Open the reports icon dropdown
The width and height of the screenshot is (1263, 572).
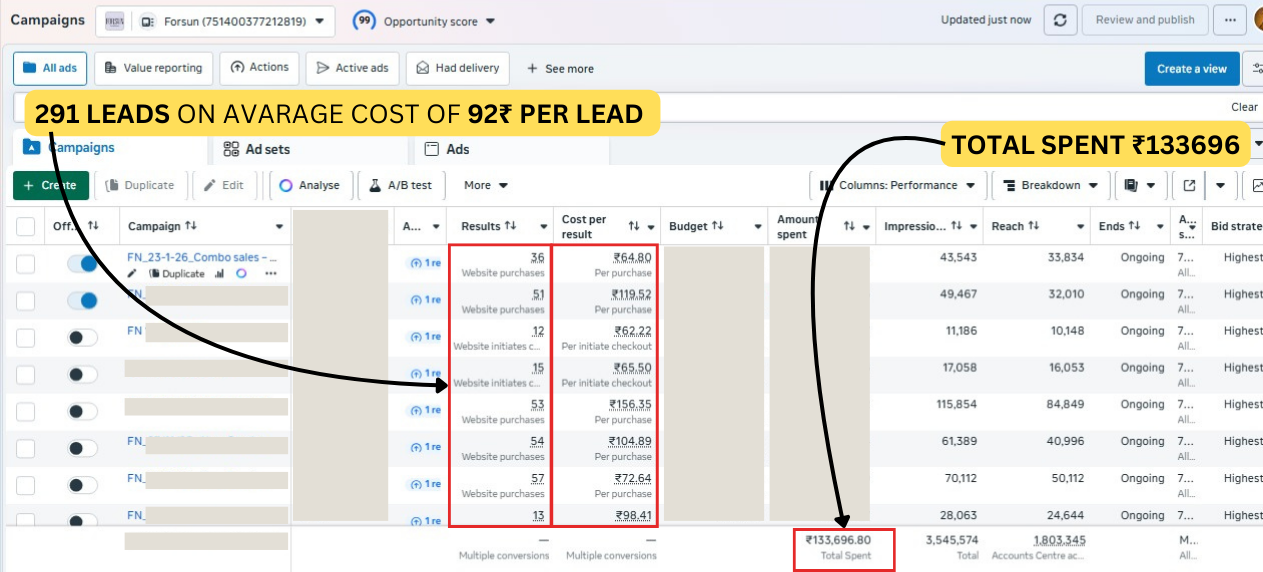tap(1138, 185)
